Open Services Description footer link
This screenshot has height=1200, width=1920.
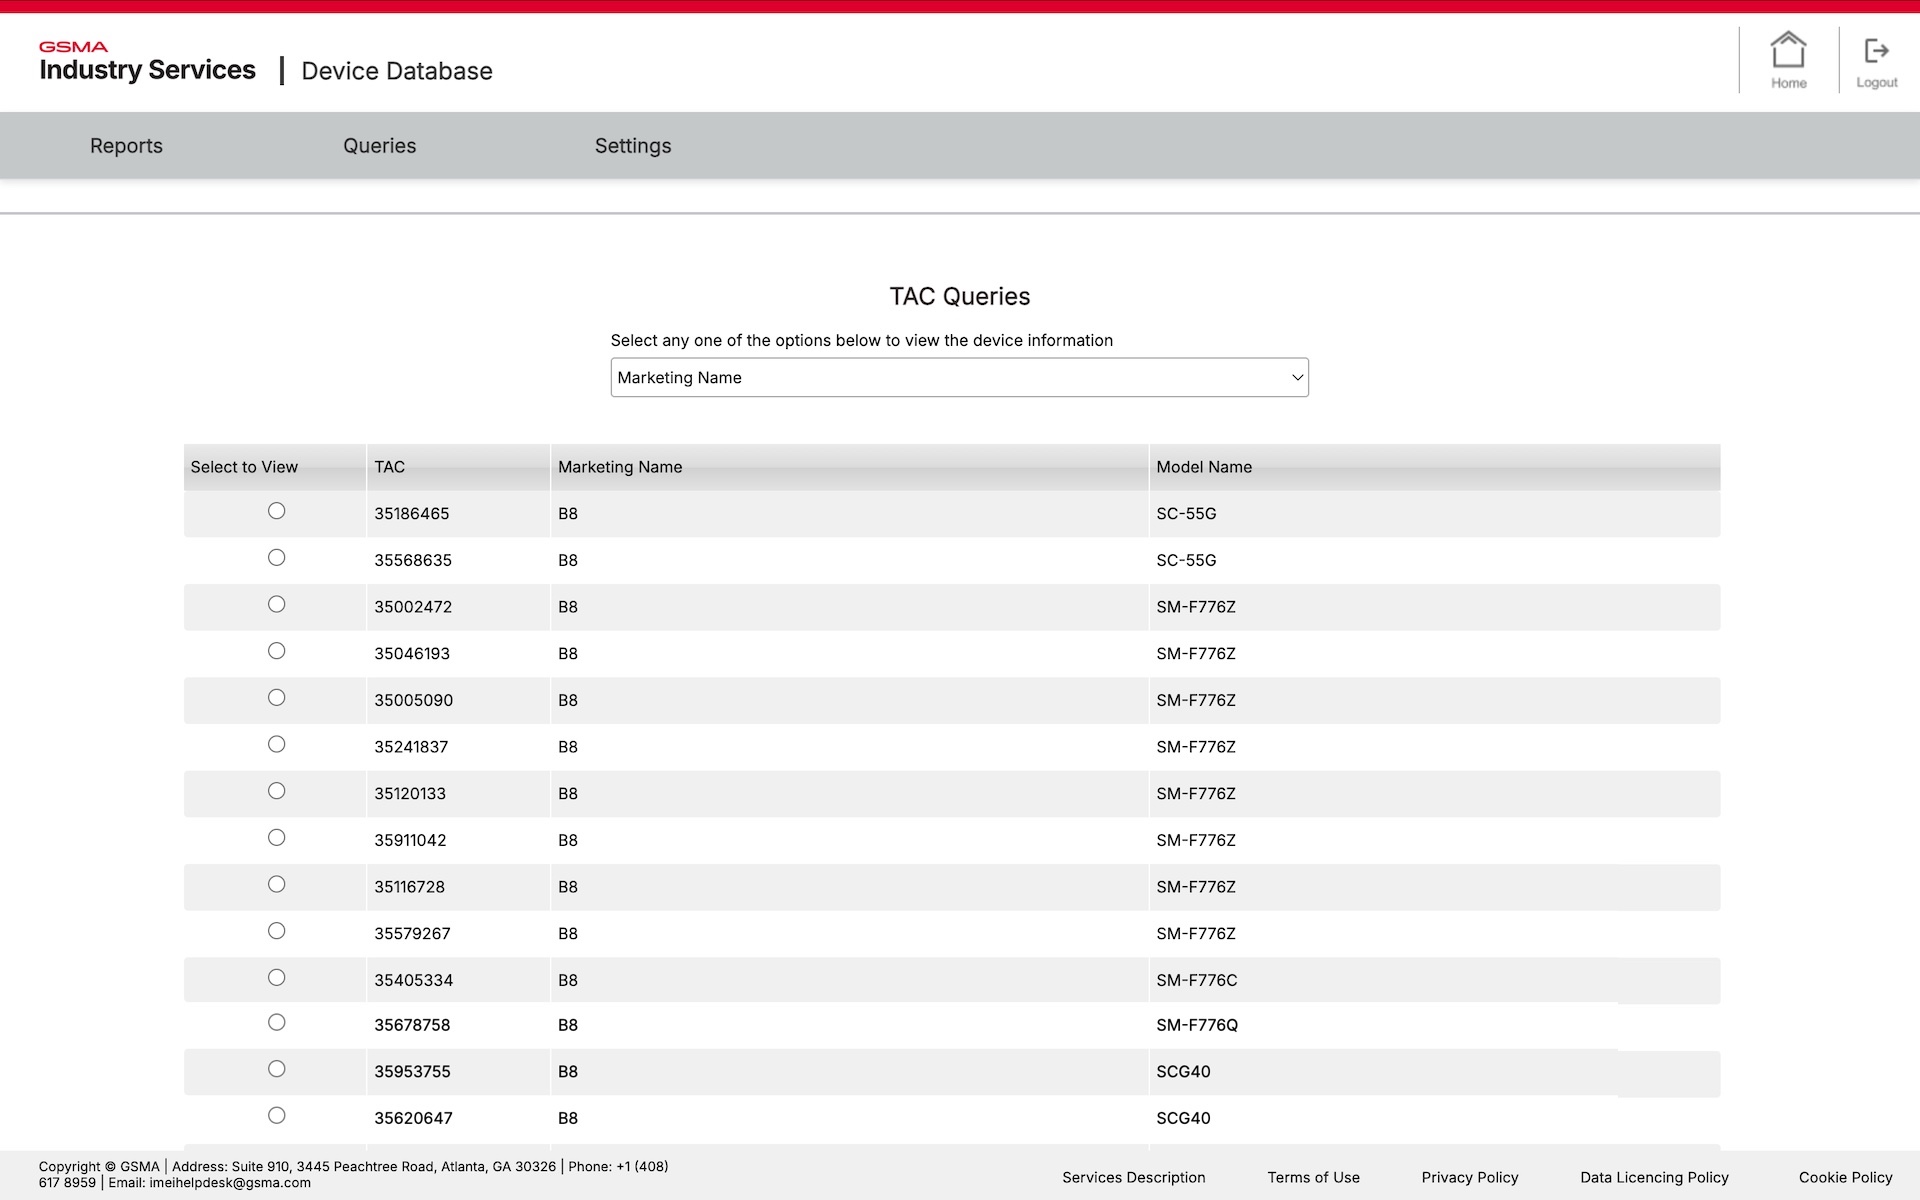(1133, 1177)
